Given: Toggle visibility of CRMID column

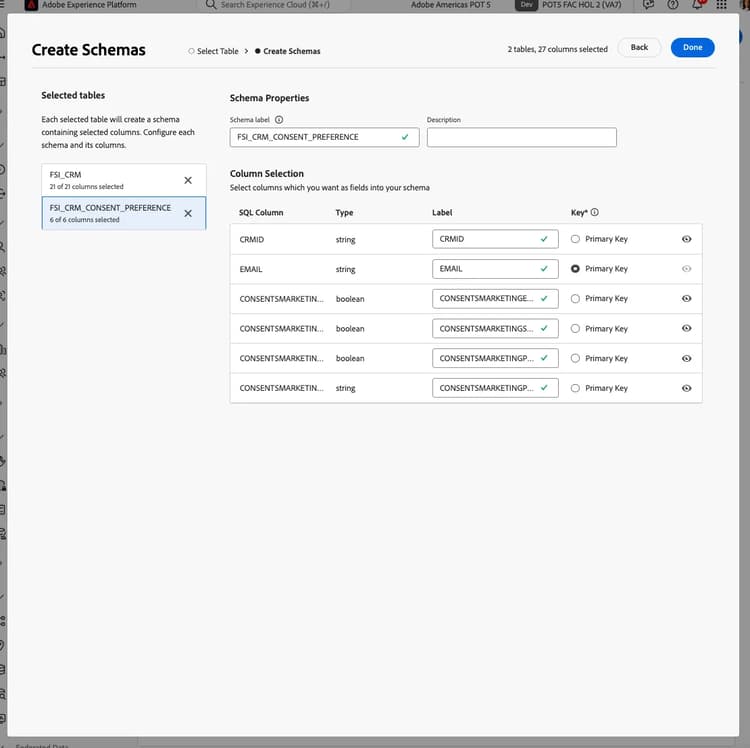Looking at the screenshot, I should pyautogui.click(x=686, y=239).
